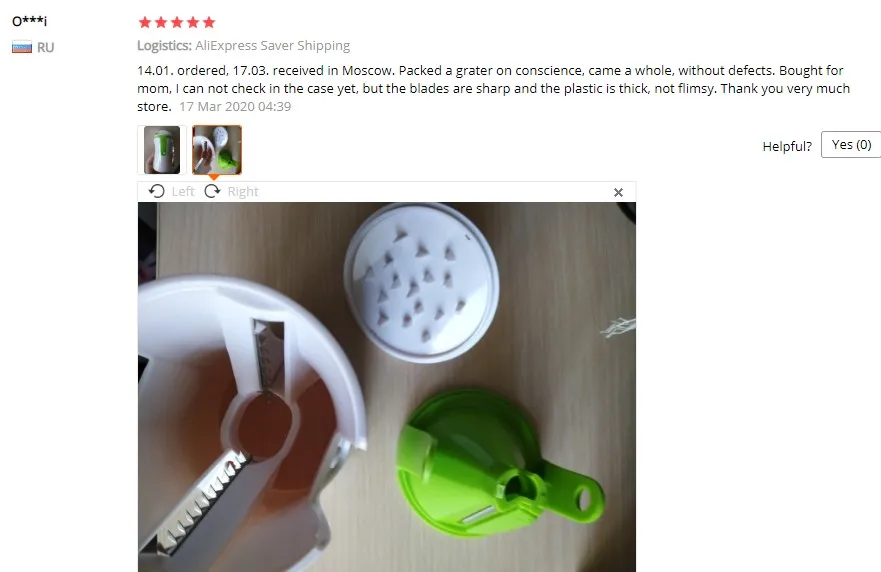Viewport: 881px width, 572px height.
Task: Click the first red rating star
Action: pos(145,22)
